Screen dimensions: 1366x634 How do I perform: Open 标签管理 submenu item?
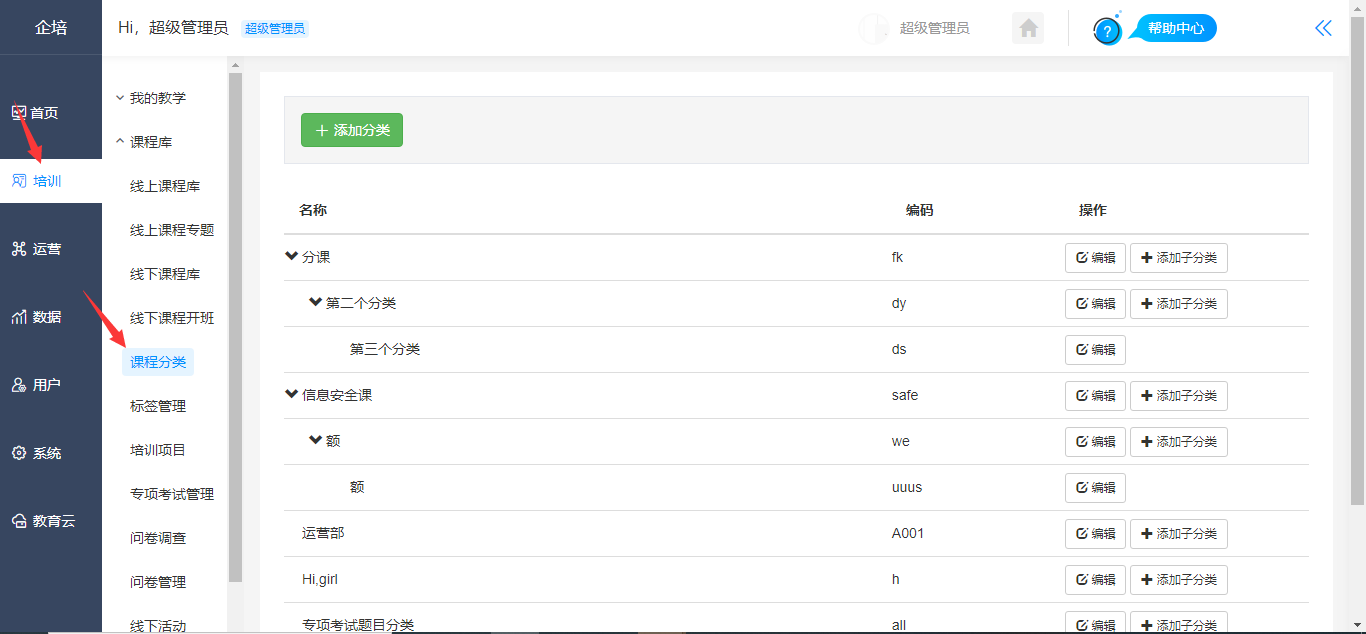point(158,406)
